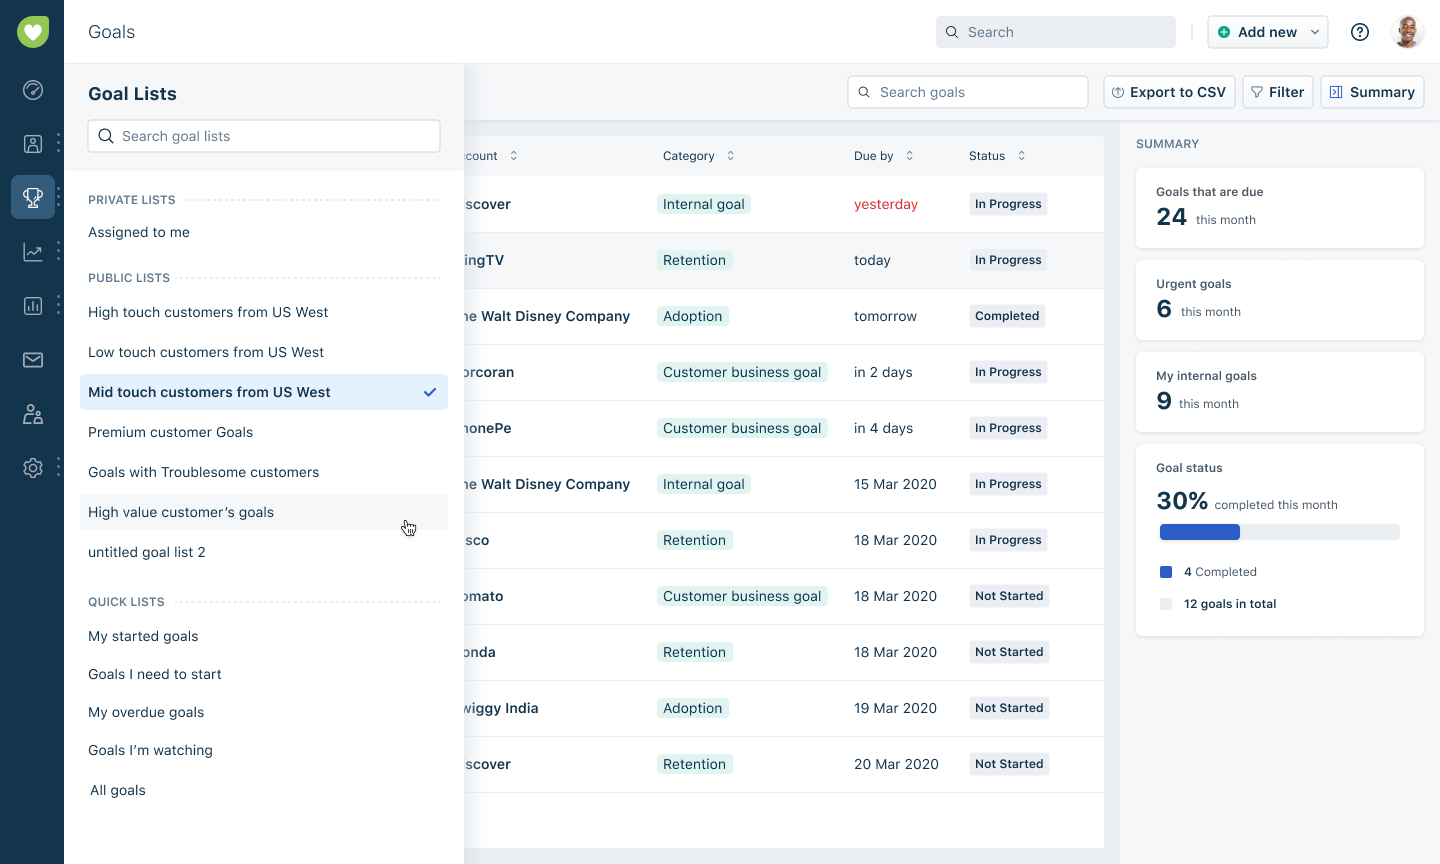1440x864 pixels.
Task: Sort goals by the Due by column
Action: (x=908, y=155)
